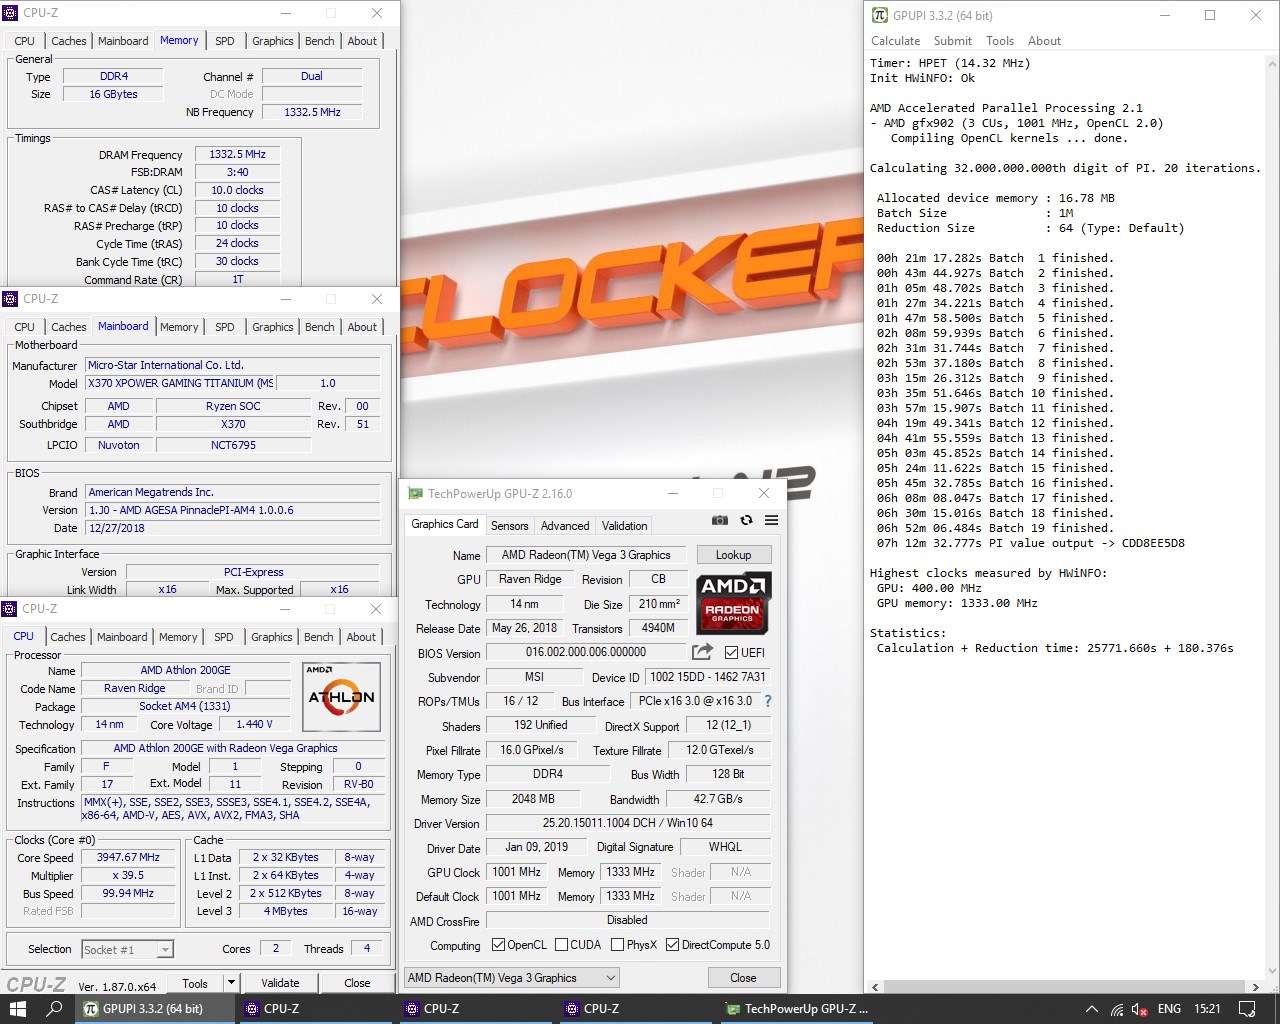Open Bench tab in top CPU-Z window
The height and width of the screenshot is (1024, 1280).
(320, 41)
